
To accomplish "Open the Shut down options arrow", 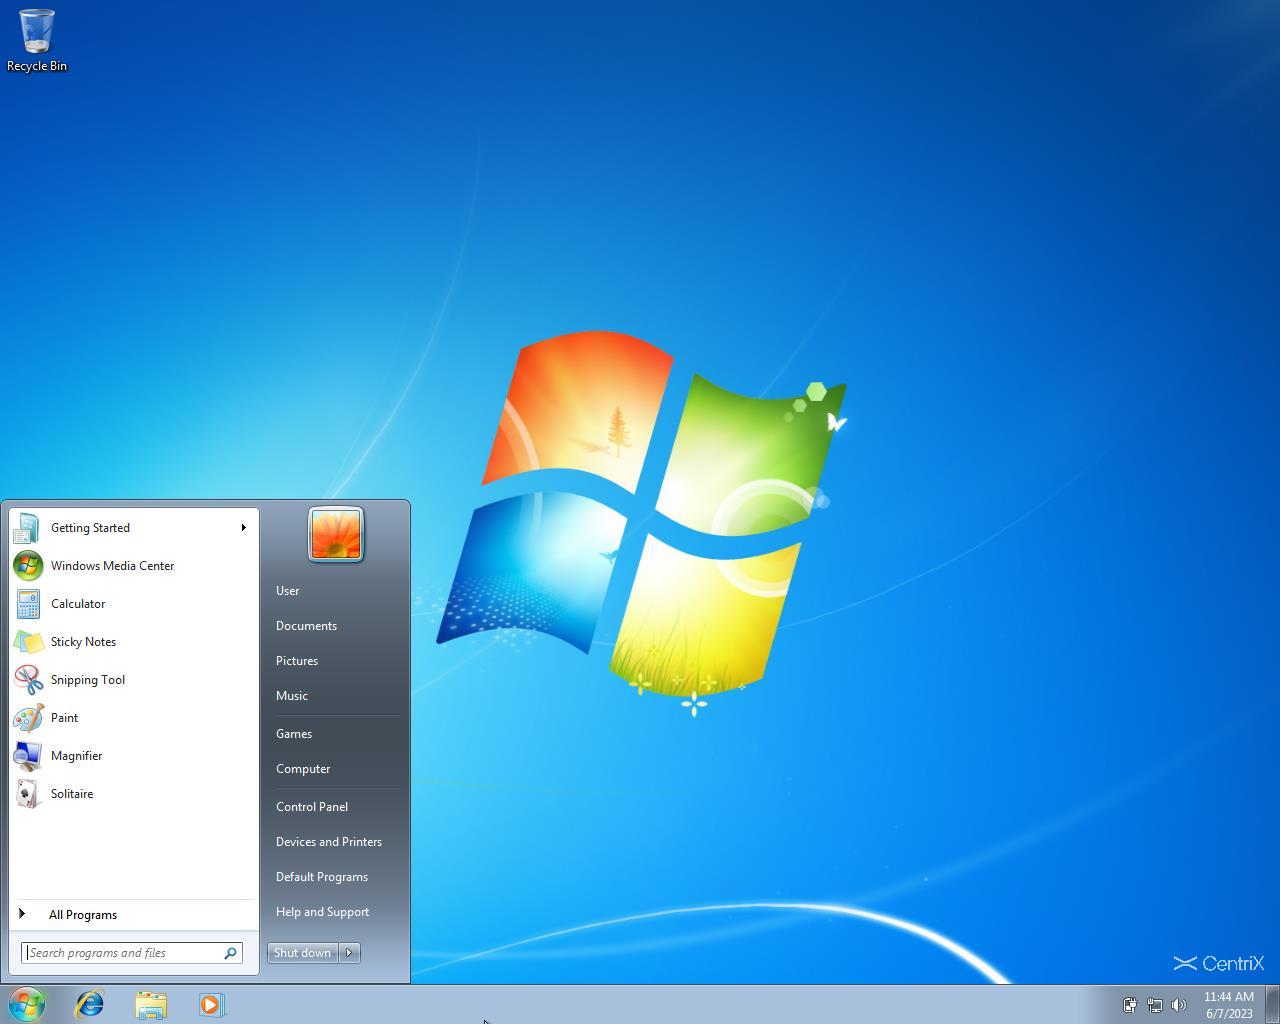I will [348, 952].
